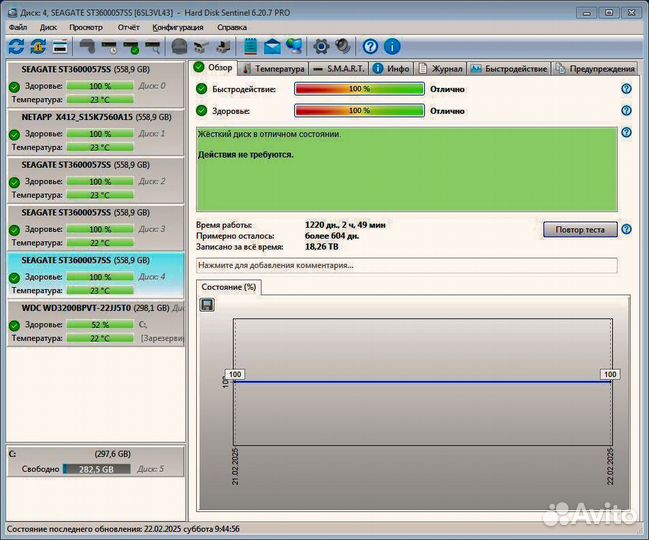Image resolution: width=649 pixels, height=540 pixels.
Task: Click help icon next to Повтор теста
Action: click(626, 229)
